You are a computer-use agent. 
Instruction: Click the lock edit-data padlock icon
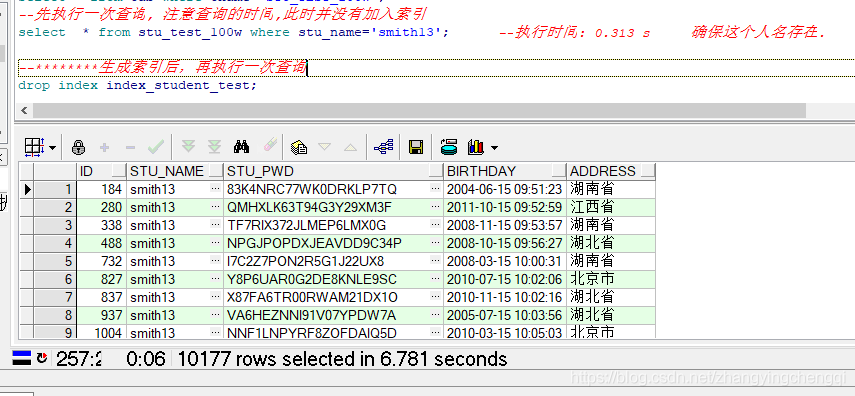[x=79, y=147]
